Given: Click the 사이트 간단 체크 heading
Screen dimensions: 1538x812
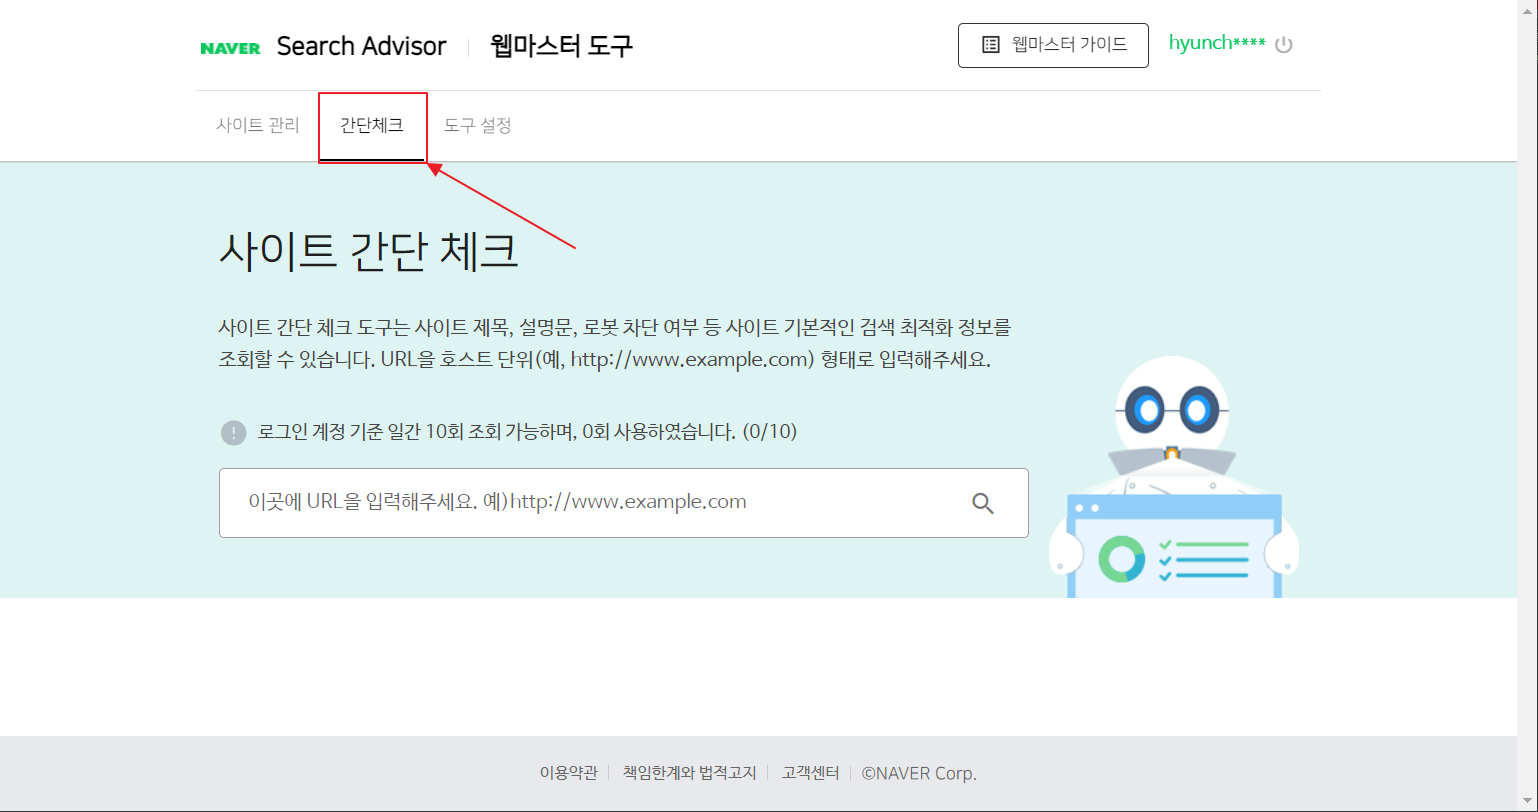Looking at the screenshot, I should coord(369,251).
